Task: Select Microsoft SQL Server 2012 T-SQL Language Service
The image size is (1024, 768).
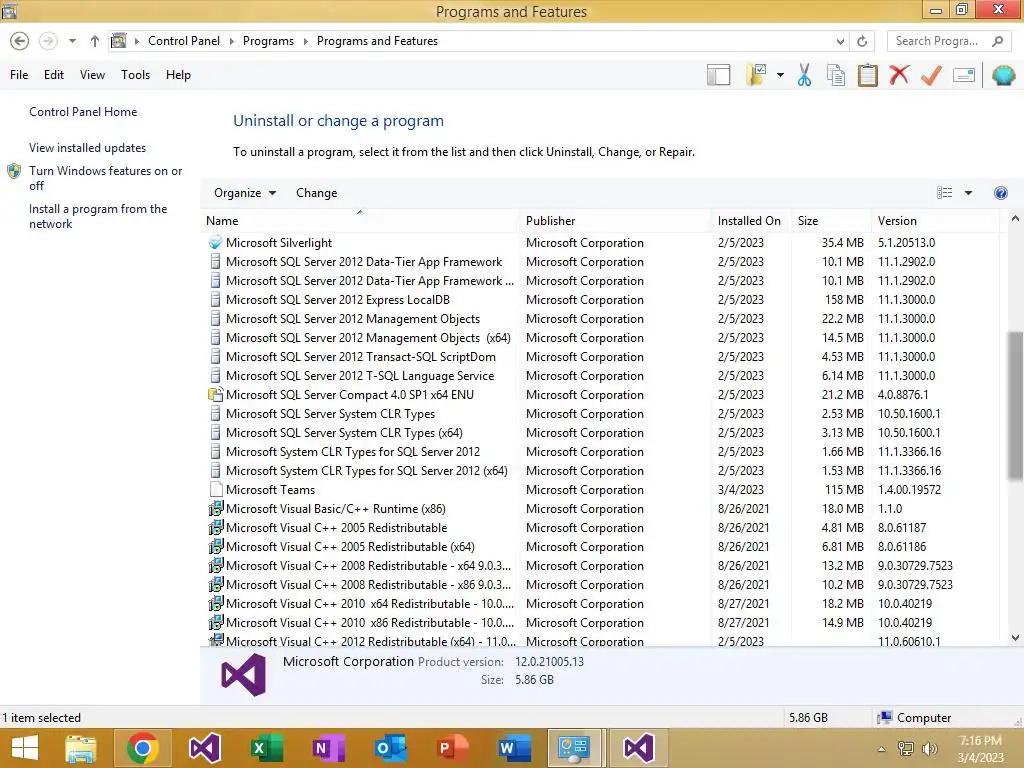Action: 601,376
